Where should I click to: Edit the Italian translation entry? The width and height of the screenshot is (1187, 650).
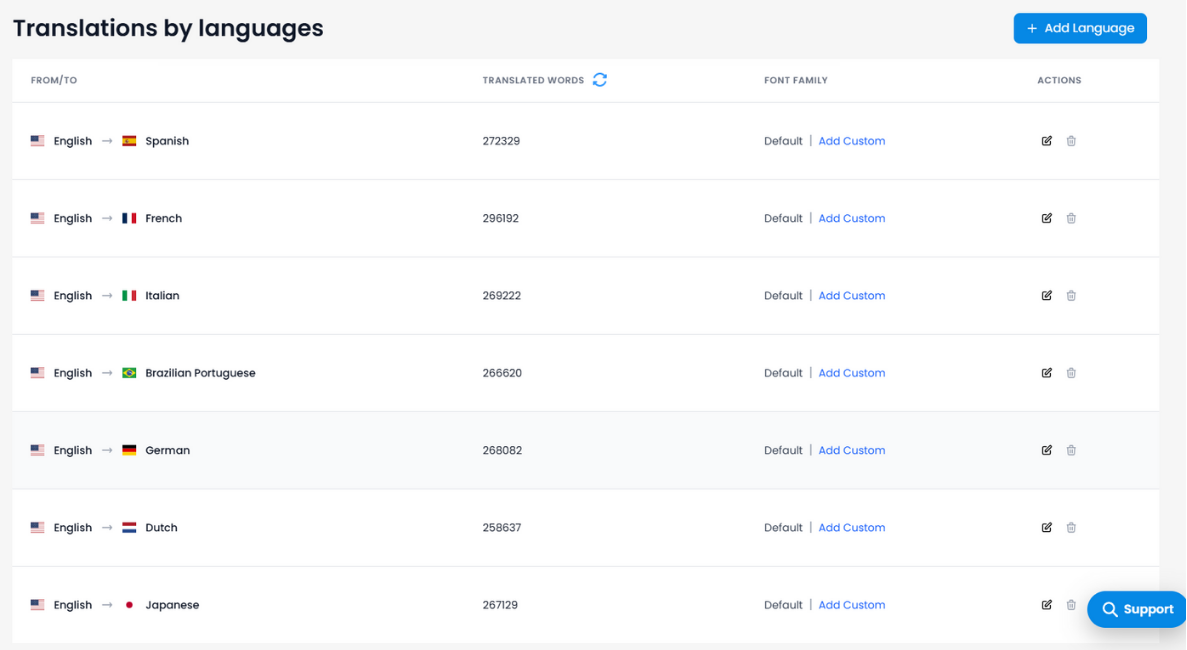click(x=1046, y=295)
